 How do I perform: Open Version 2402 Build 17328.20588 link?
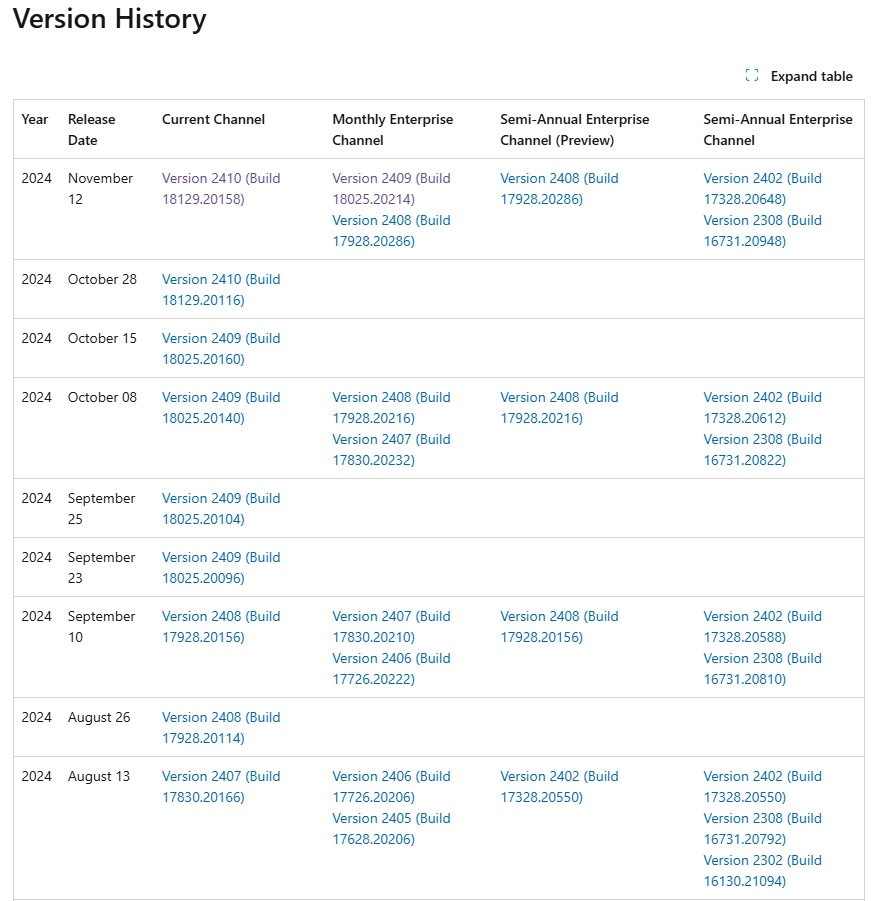coord(763,626)
